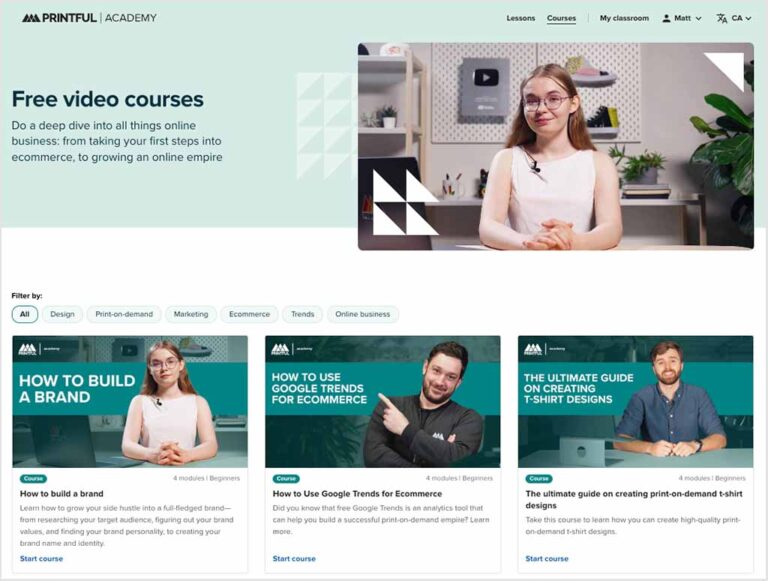Click the user profile icon next to Matt
Image resolution: width=768 pixels, height=581 pixels.
click(x=666, y=18)
